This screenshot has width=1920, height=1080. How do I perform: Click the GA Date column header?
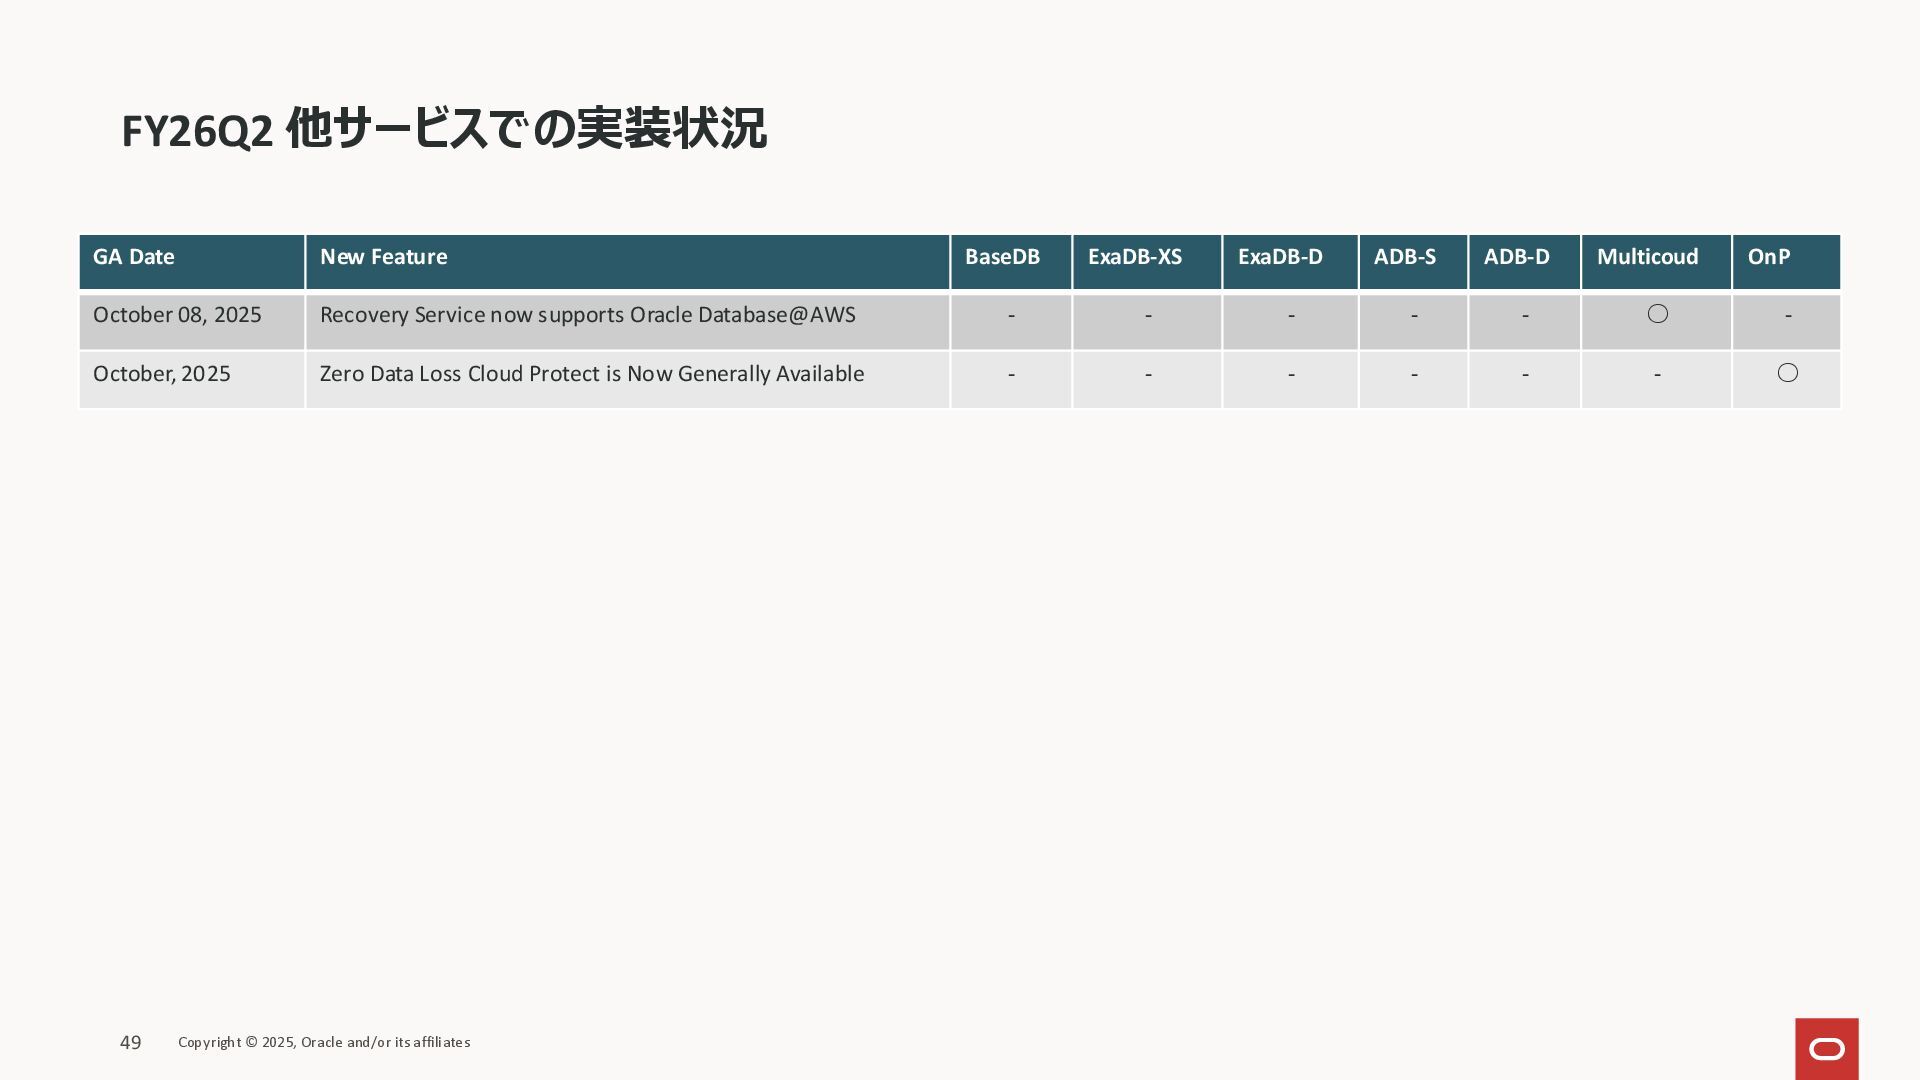pyautogui.click(x=134, y=257)
